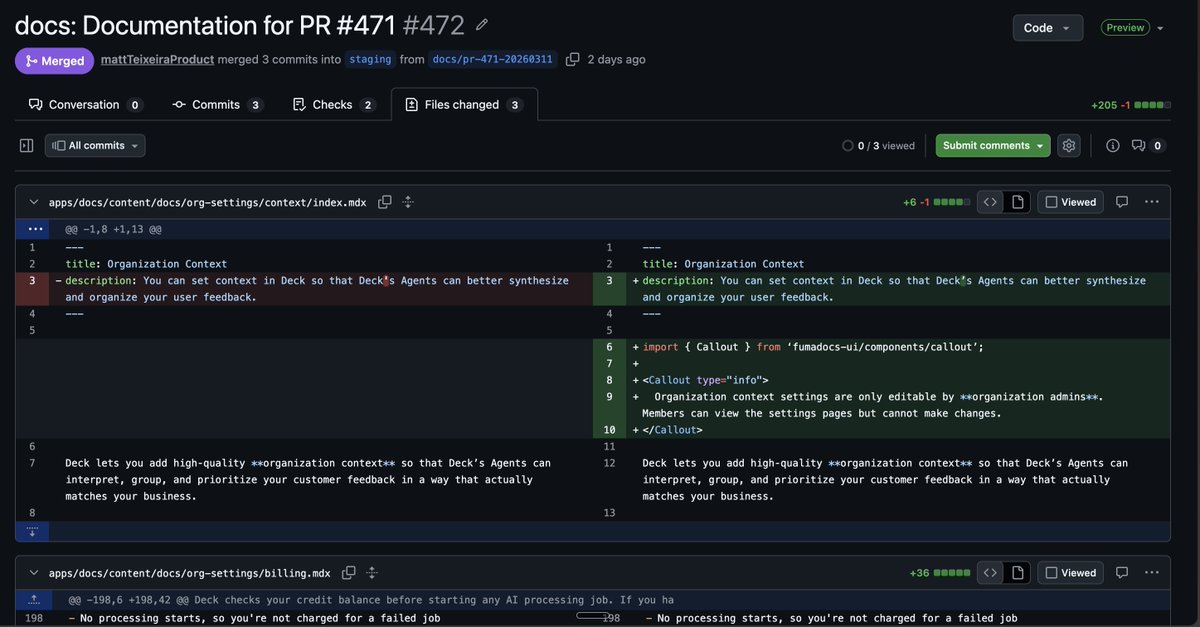Image resolution: width=1200 pixels, height=627 pixels.
Task: Click the added line '<Callout type="info">'
Action: 705,380
